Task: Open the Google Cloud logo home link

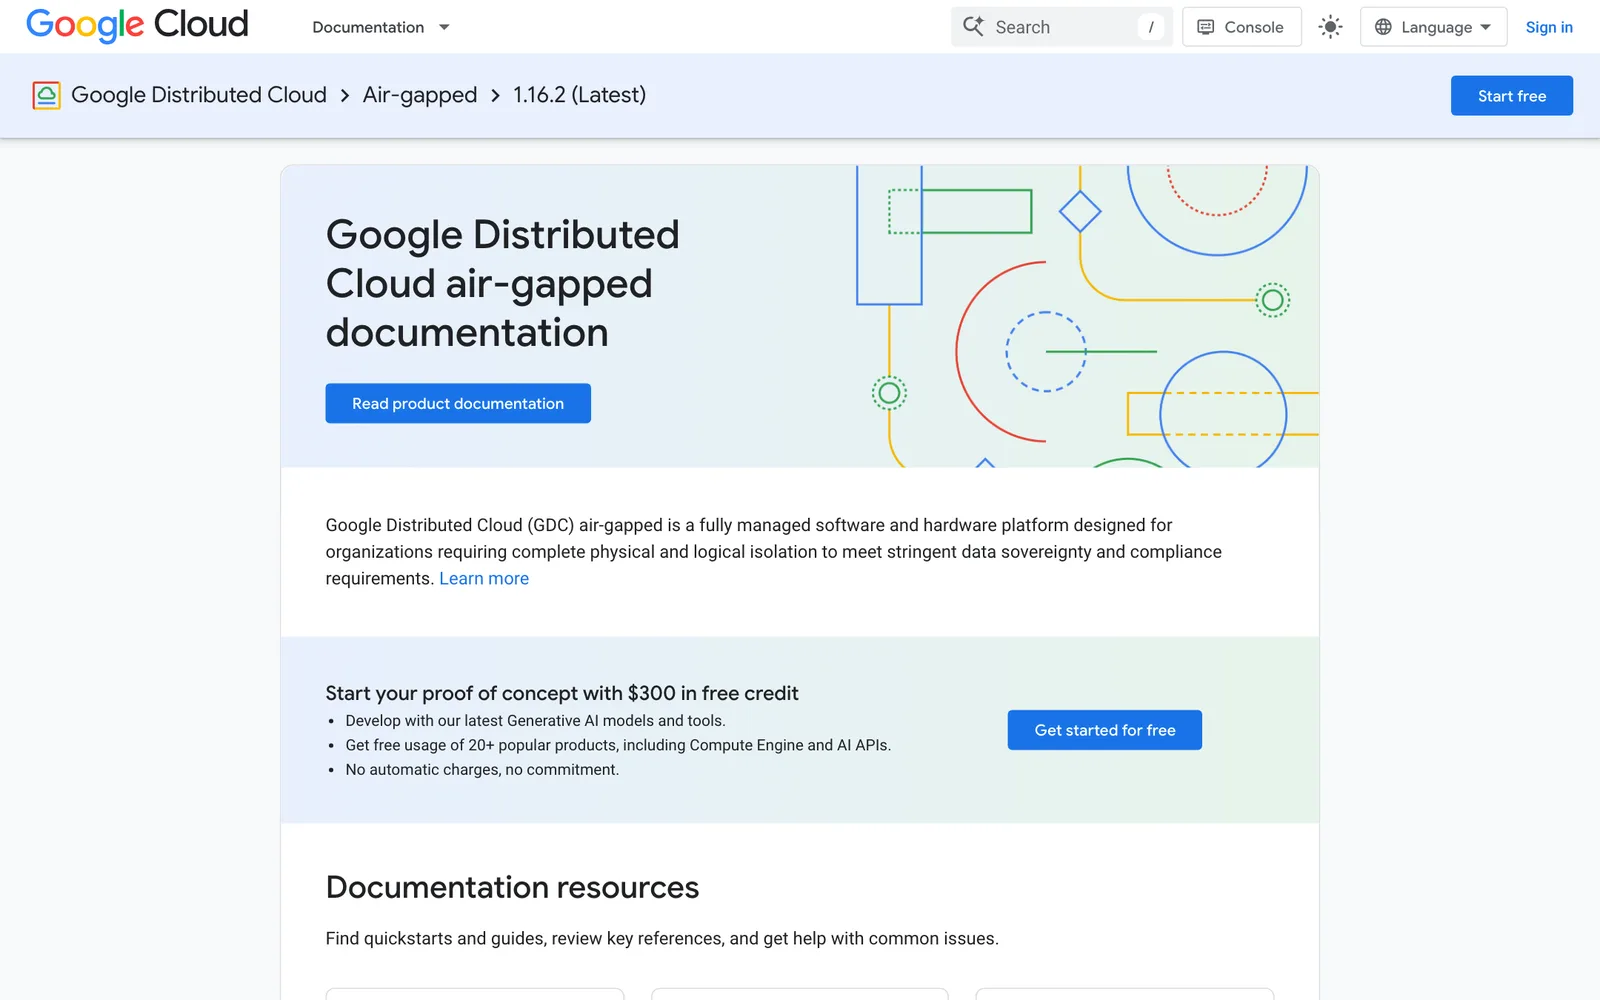Action: (x=137, y=25)
